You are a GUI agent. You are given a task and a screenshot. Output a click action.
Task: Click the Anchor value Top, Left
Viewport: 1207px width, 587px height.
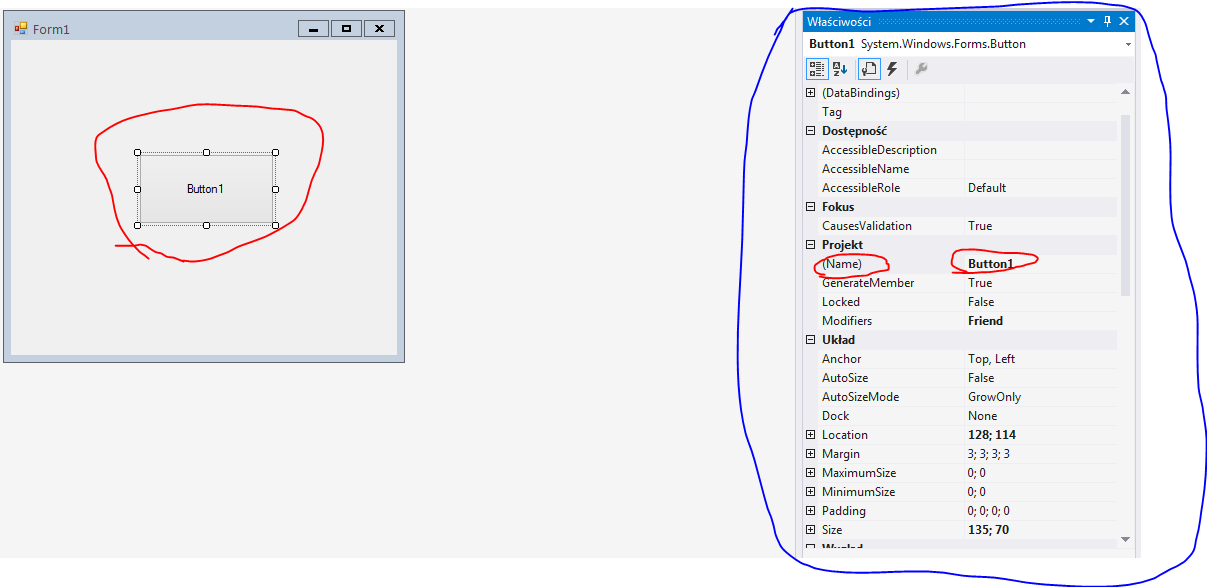pyautogui.click(x=992, y=359)
